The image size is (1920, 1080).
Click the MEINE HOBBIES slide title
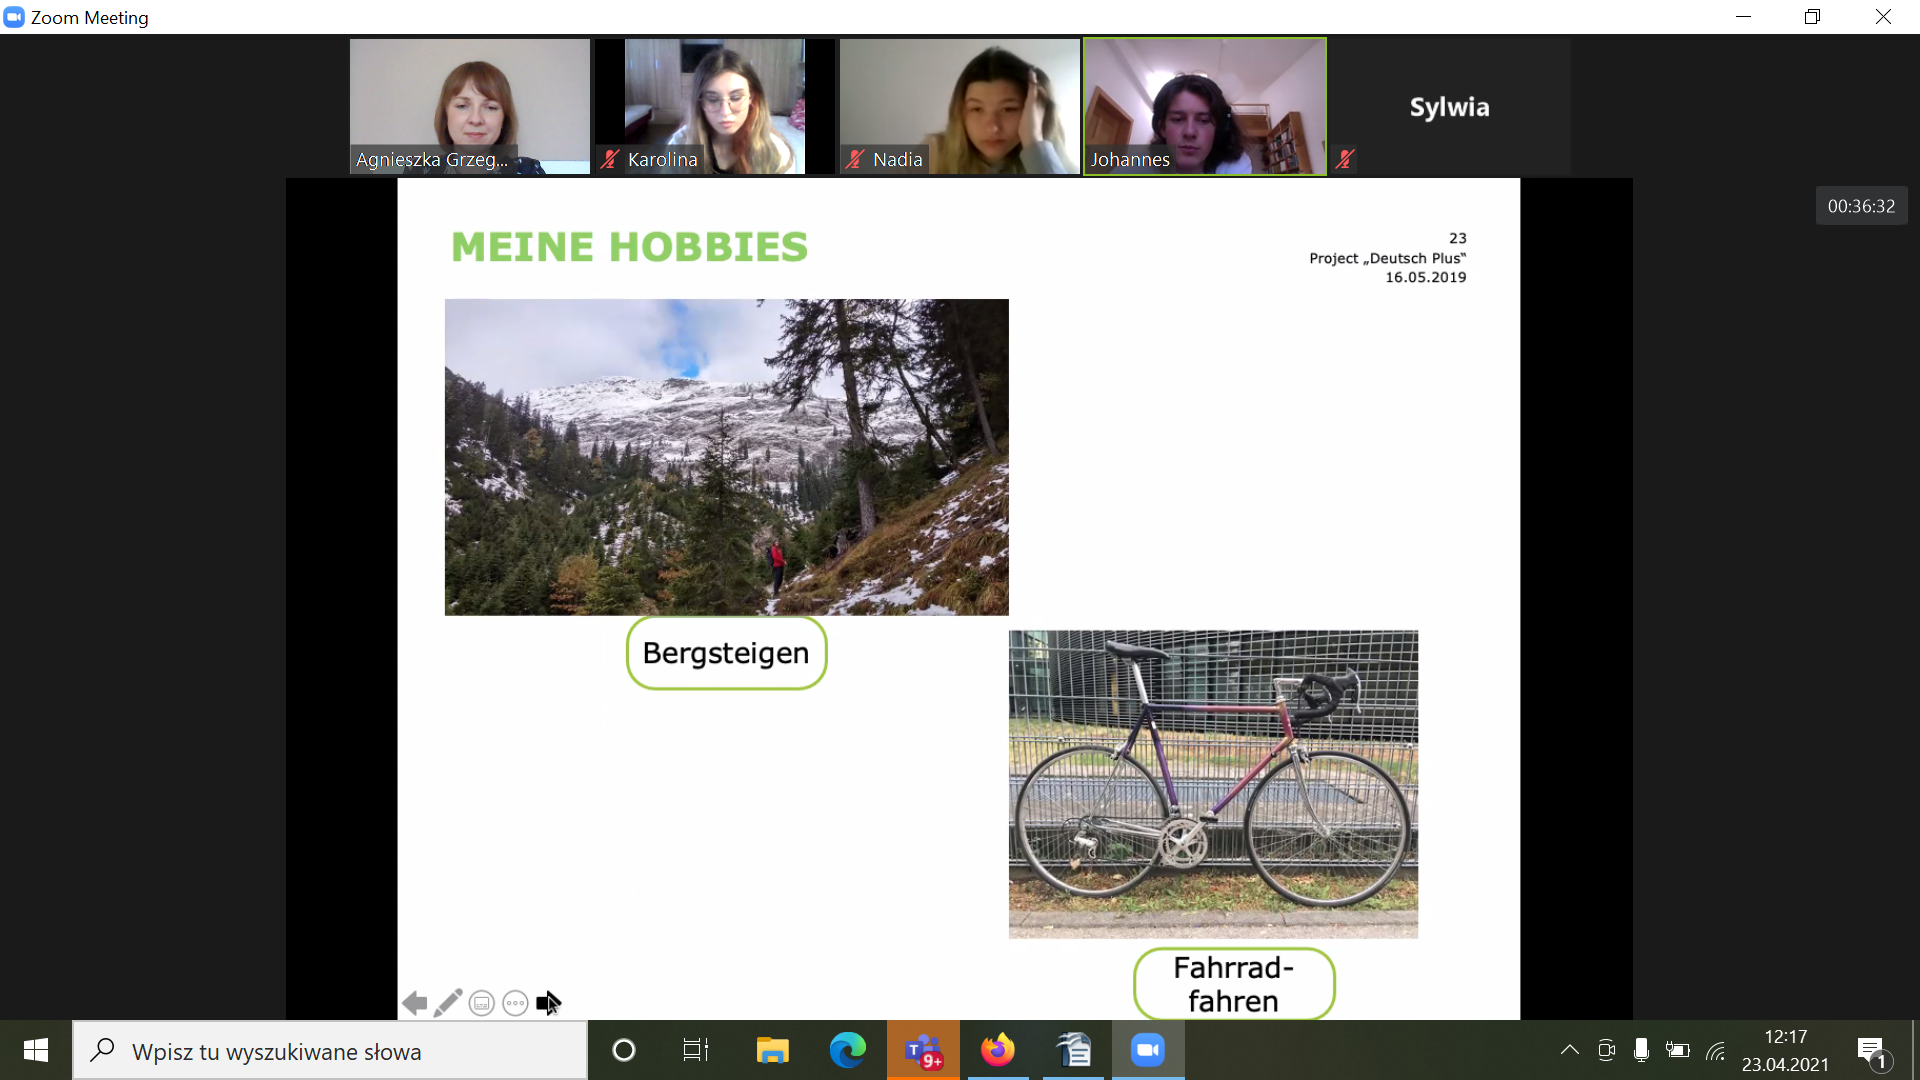(x=629, y=247)
